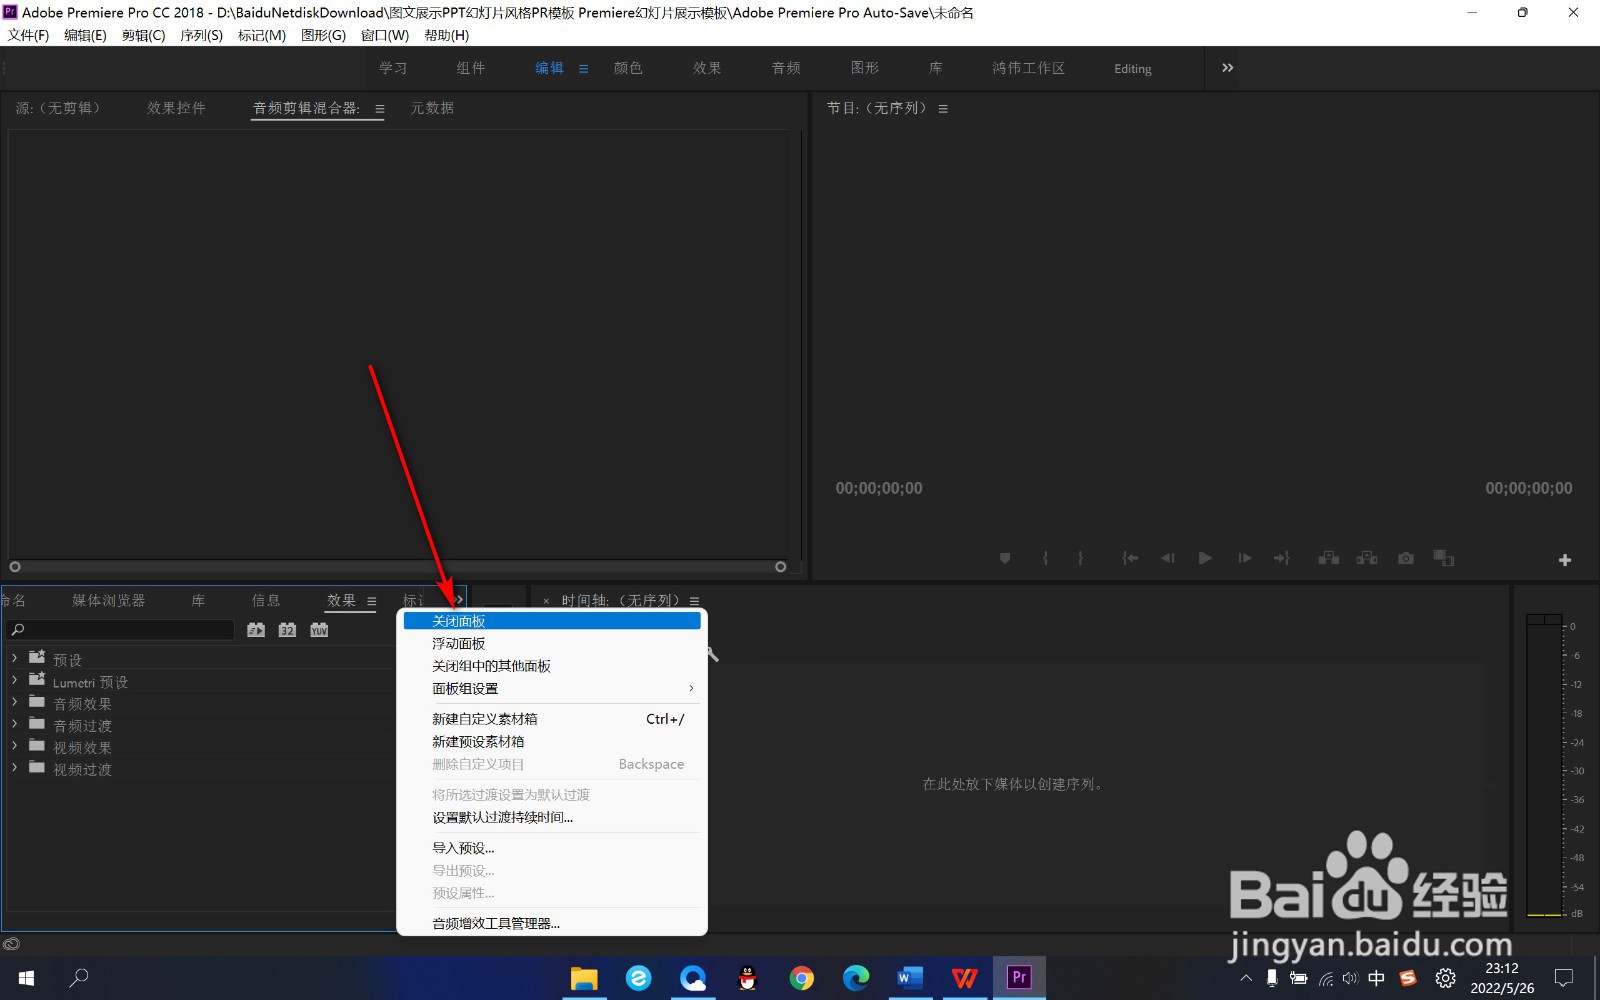This screenshot has width=1600, height=1000.
Task: Click the Mark Out brace icon
Action: [x=1080, y=558]
